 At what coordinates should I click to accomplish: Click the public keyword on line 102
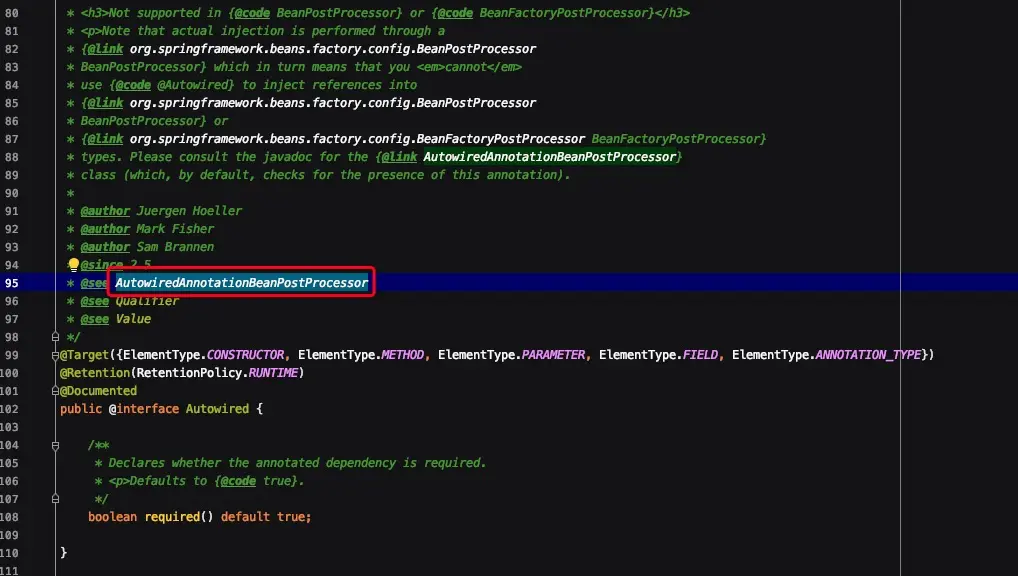point(81,408)
